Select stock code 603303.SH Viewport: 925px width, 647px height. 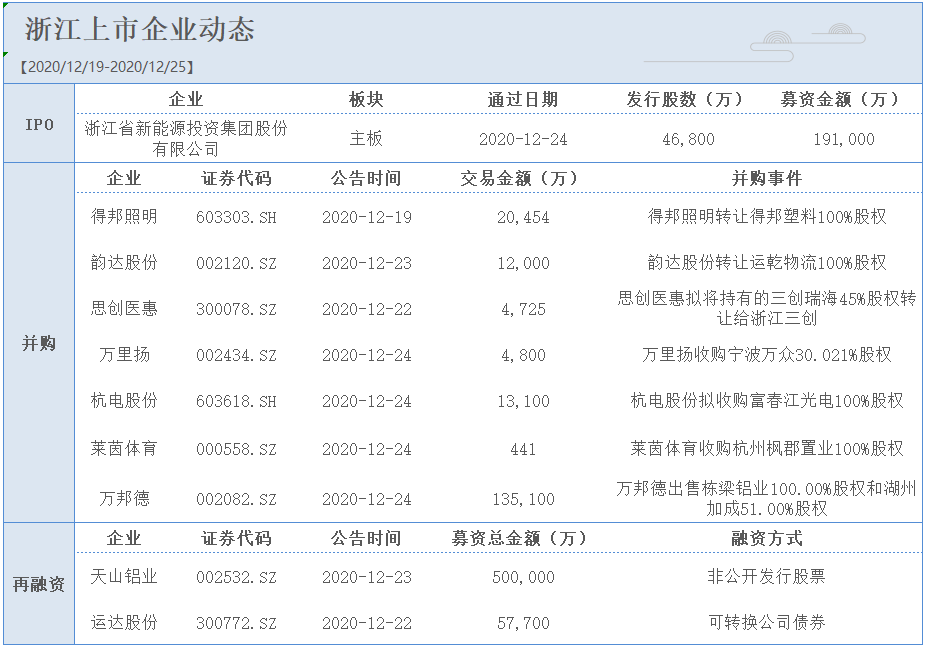(x=236, y=218)
